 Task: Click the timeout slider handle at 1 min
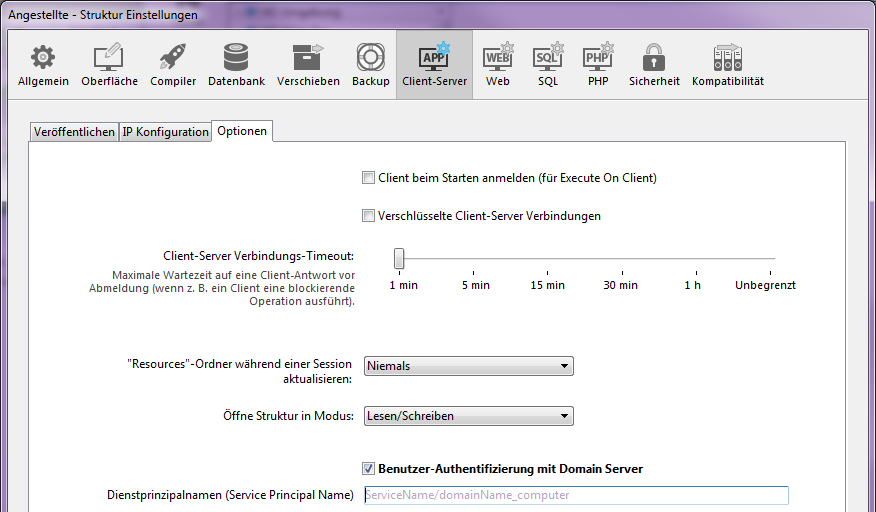[x=399, y=258]
